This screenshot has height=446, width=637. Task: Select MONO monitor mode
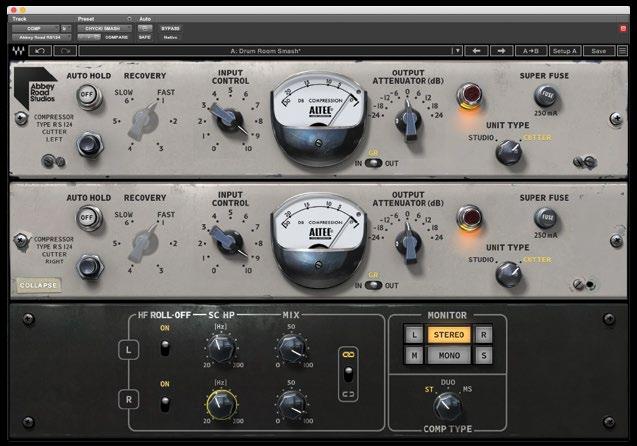pyautogui.click(x=448, y=355)
